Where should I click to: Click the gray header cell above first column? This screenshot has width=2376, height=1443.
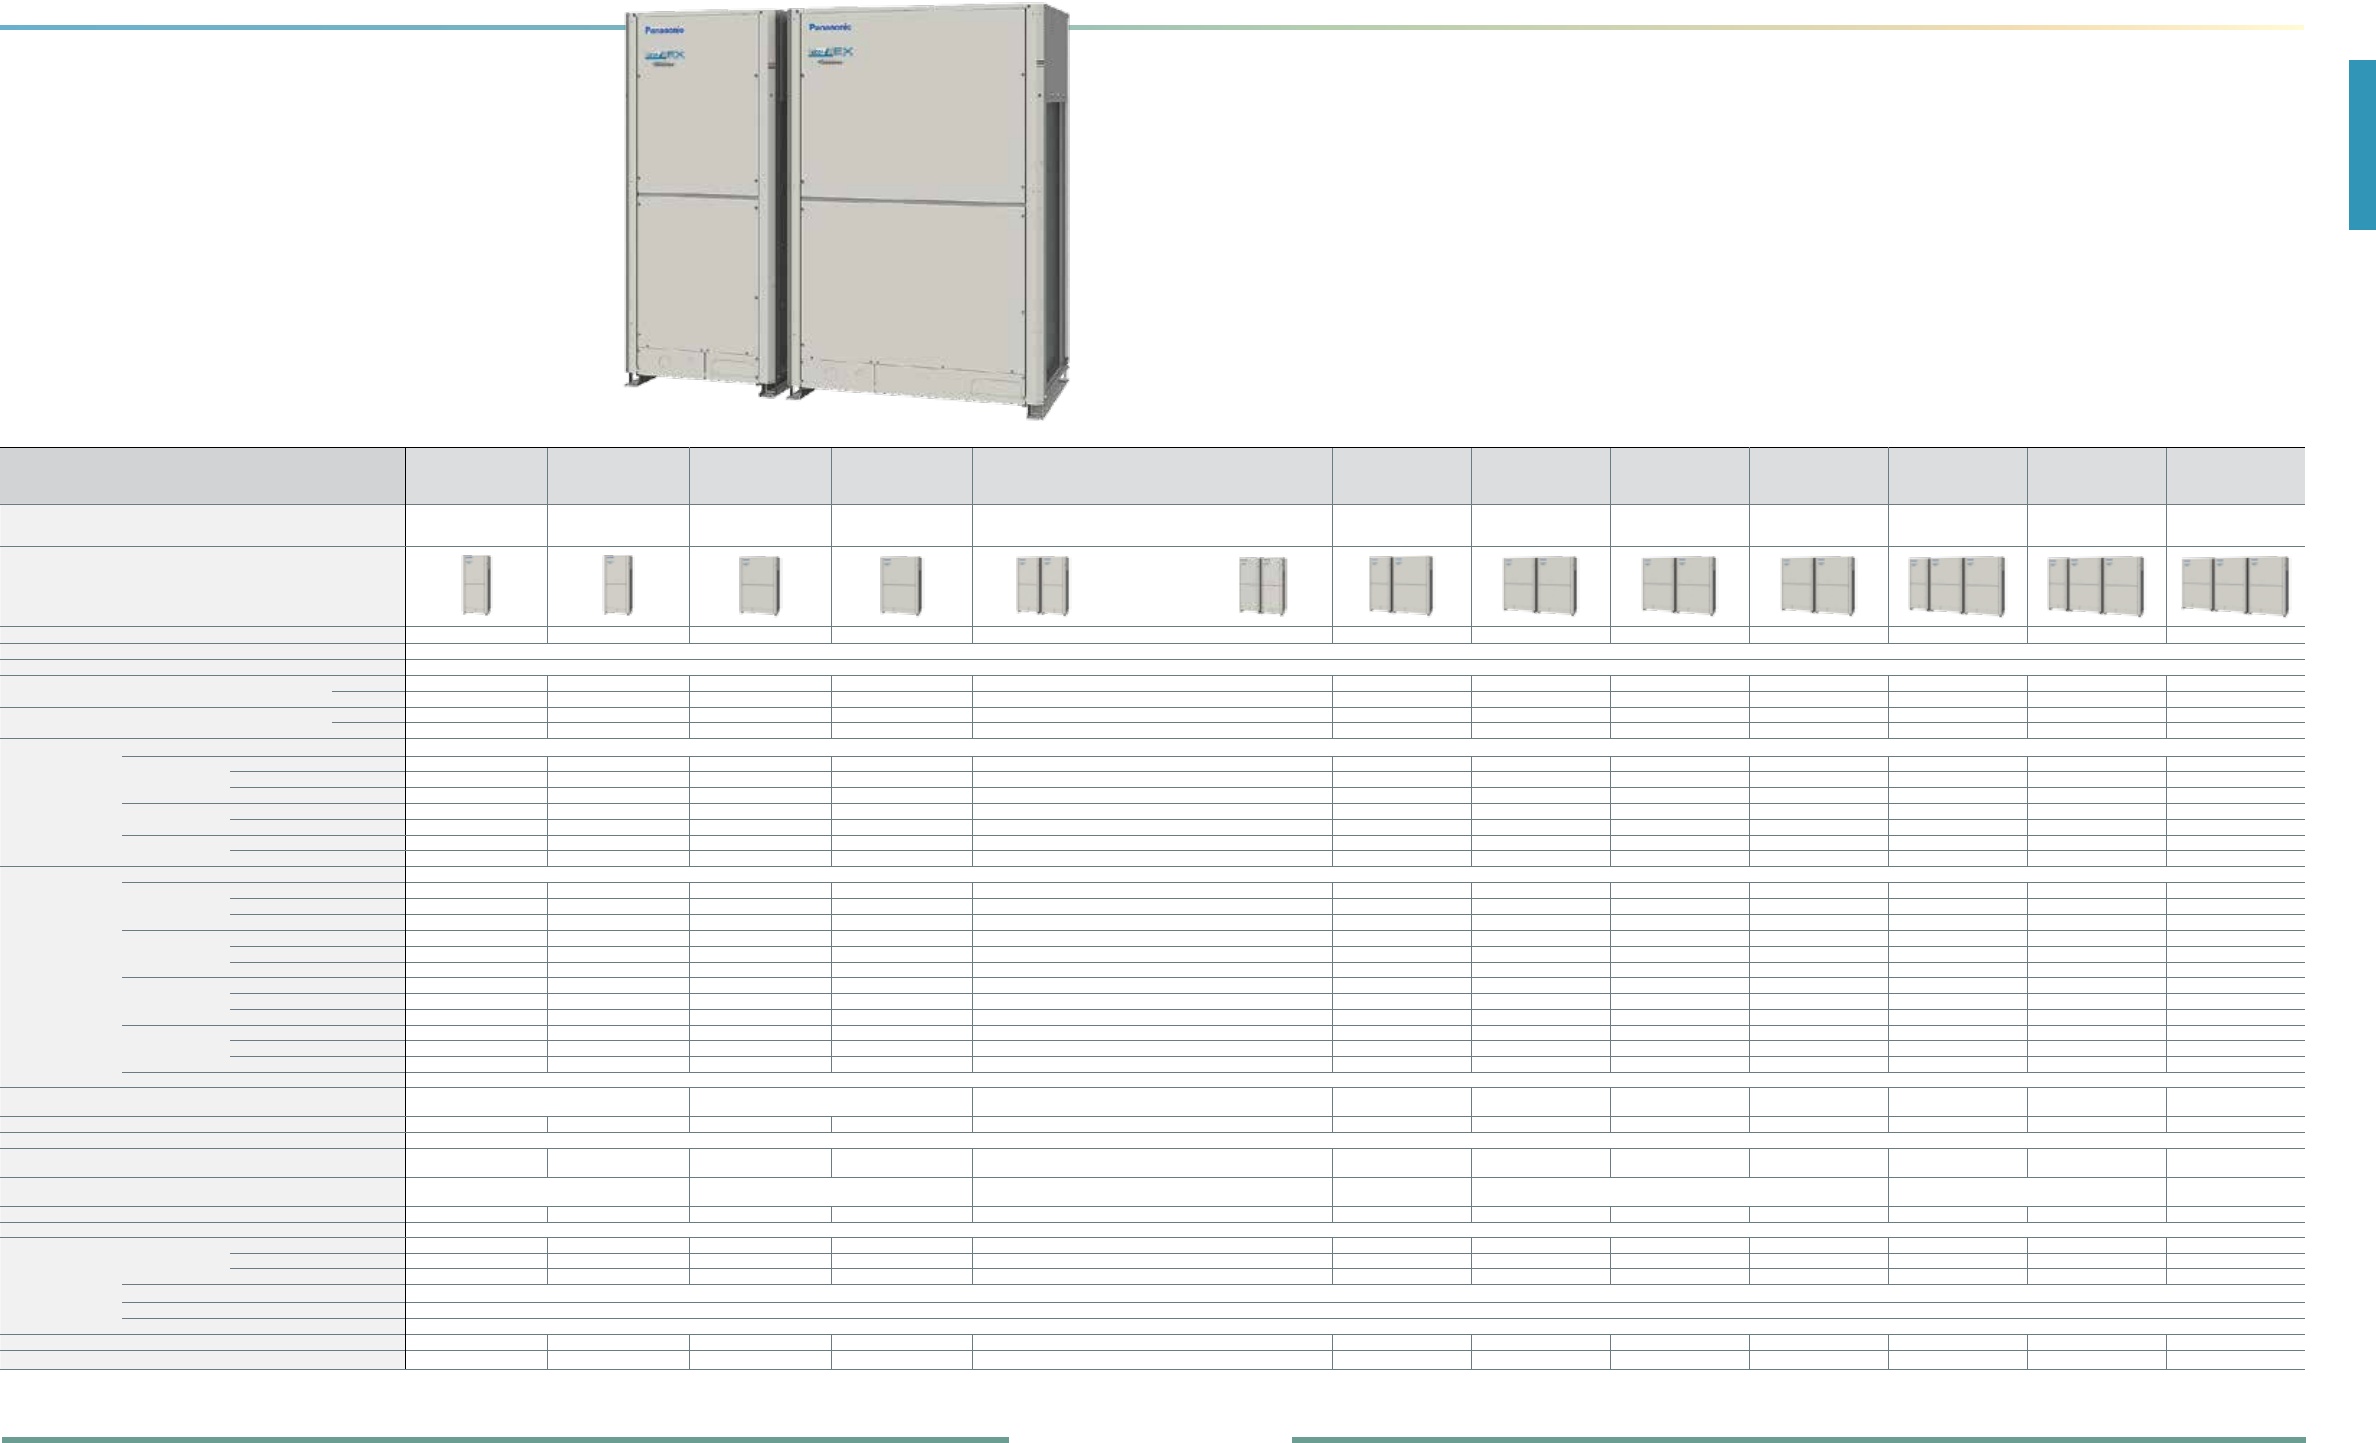(x=476, y=476)
